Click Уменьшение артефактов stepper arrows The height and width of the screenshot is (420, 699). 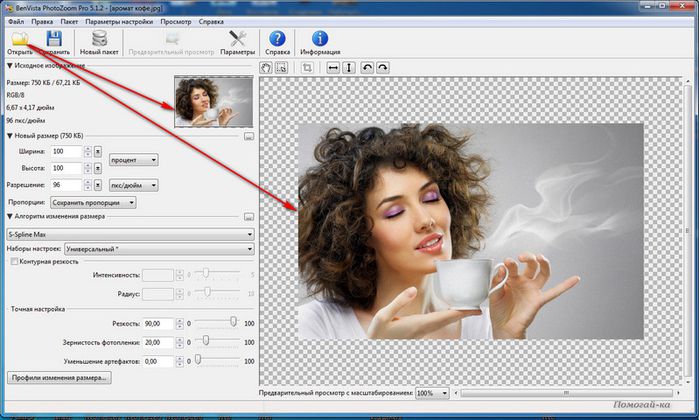pos(179,361)
